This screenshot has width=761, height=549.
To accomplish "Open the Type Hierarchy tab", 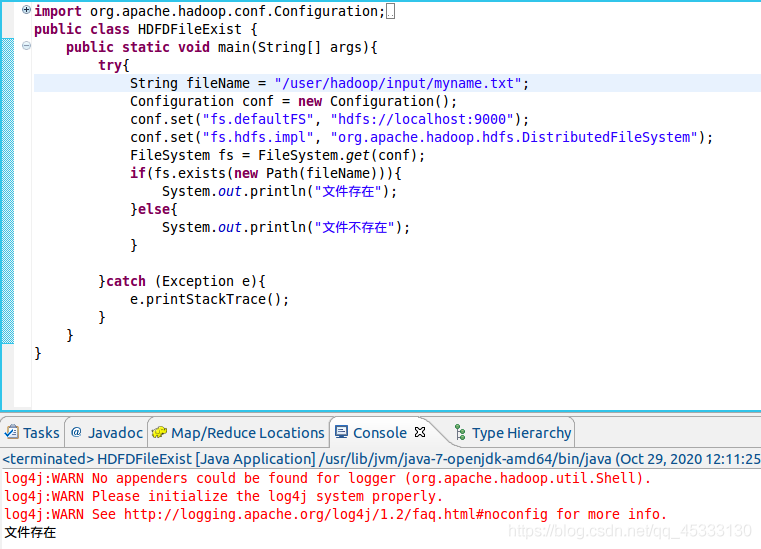I will click(x=513, y=432).
